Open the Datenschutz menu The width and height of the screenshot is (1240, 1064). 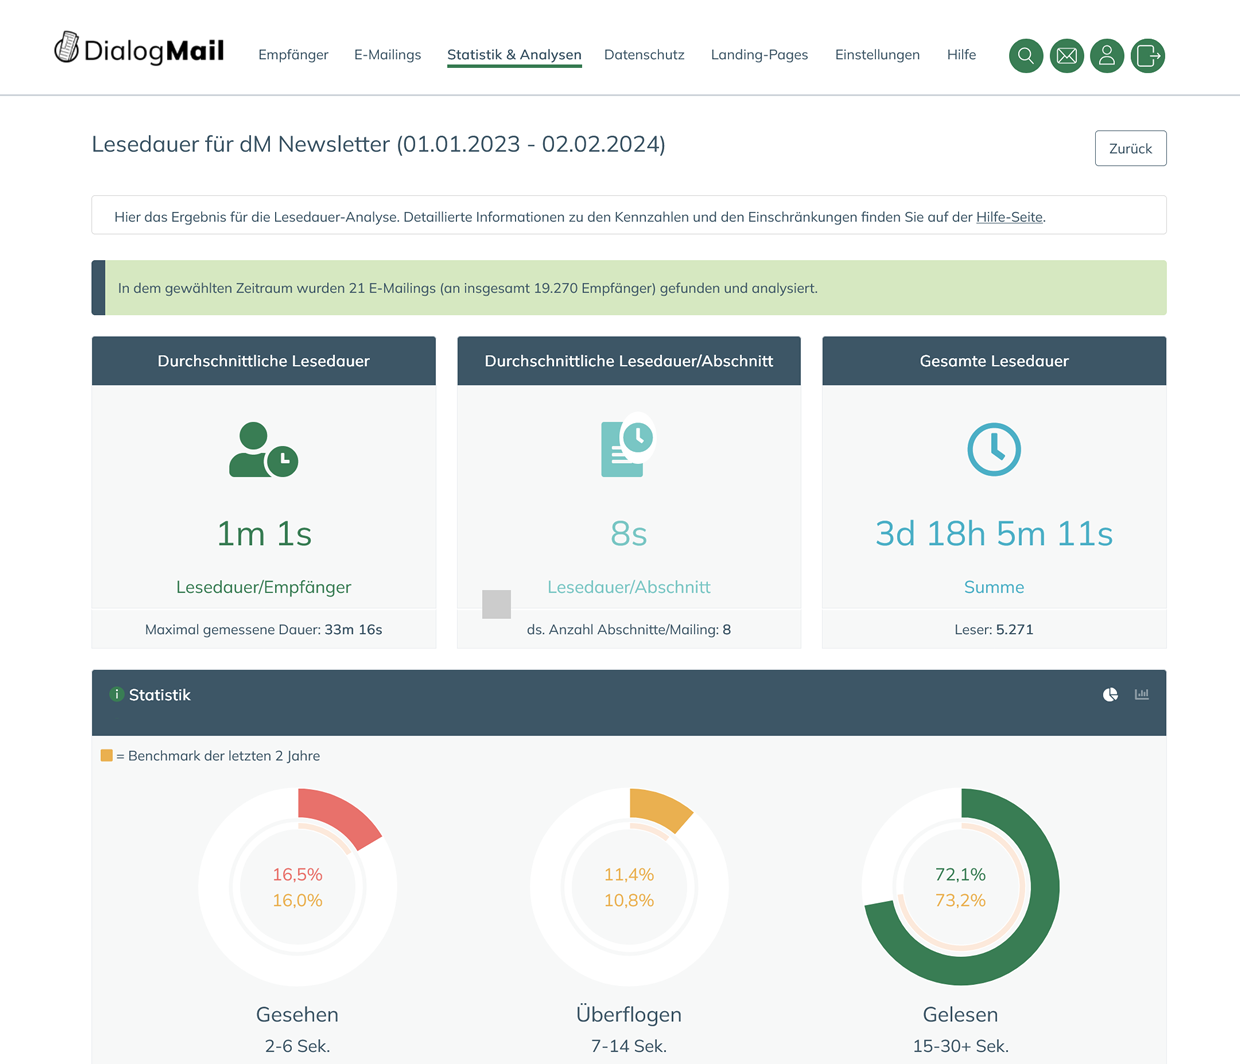pyautogui.click(x=644, y=55)
